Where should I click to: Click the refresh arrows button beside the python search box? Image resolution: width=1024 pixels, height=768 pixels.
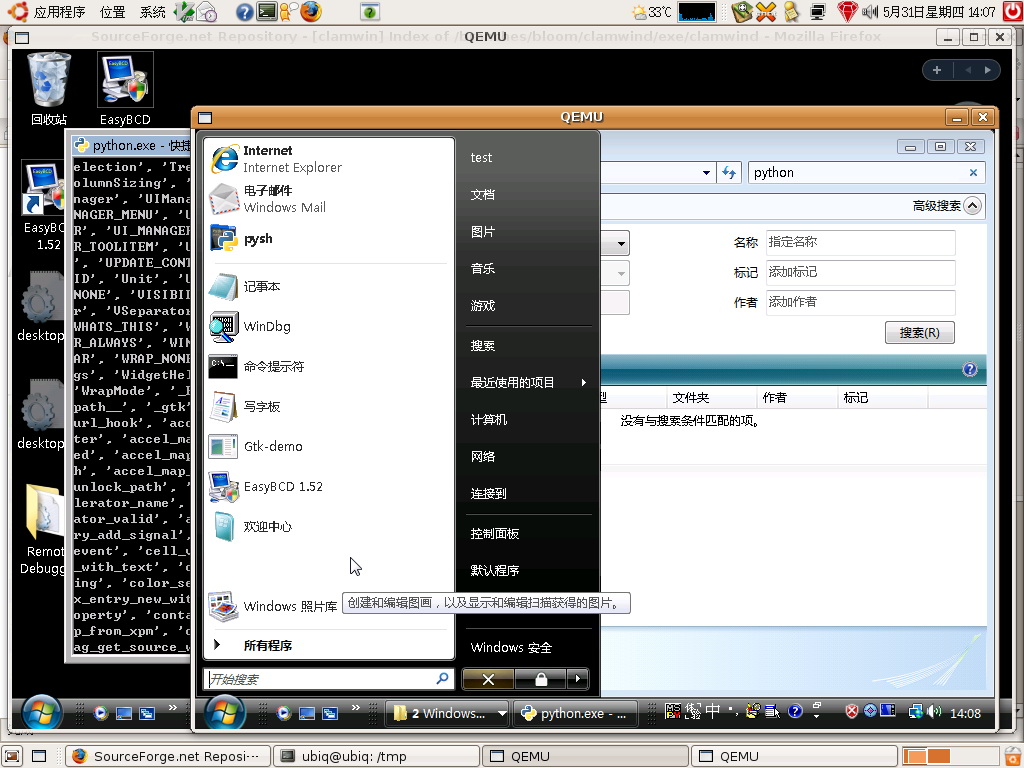coord(729,172)
